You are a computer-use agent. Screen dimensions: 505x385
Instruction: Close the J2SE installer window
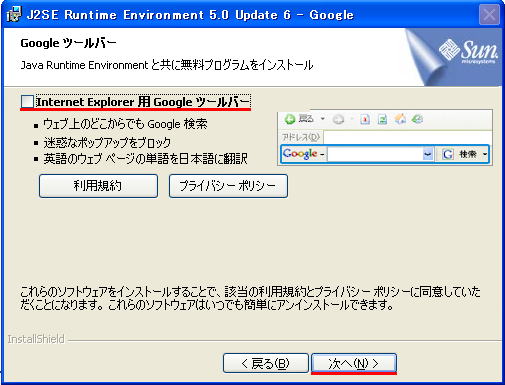489,15
